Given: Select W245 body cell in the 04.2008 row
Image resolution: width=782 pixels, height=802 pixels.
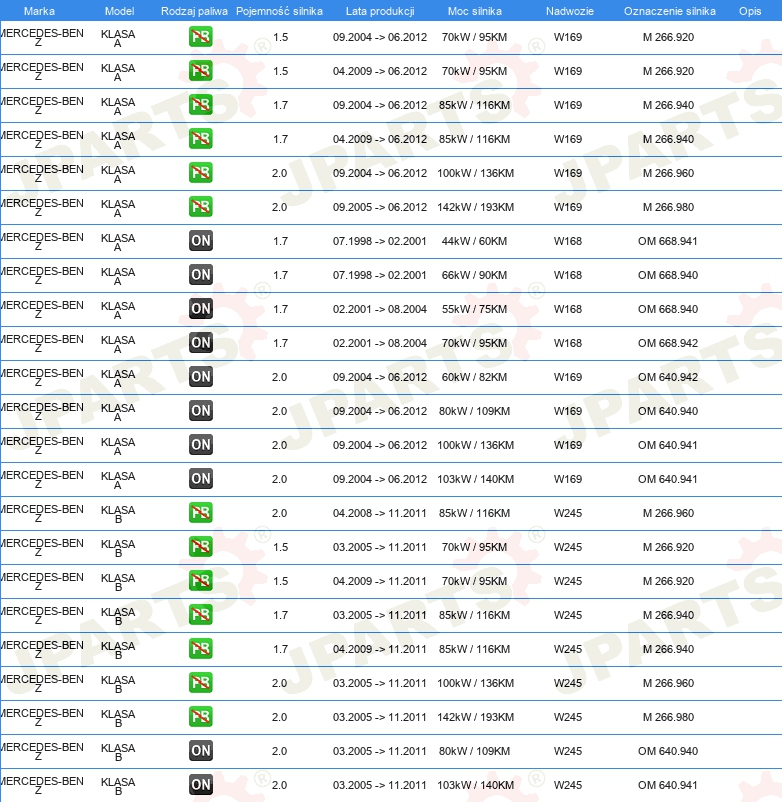Looking at the screenshot, I should tap(568, 513).
